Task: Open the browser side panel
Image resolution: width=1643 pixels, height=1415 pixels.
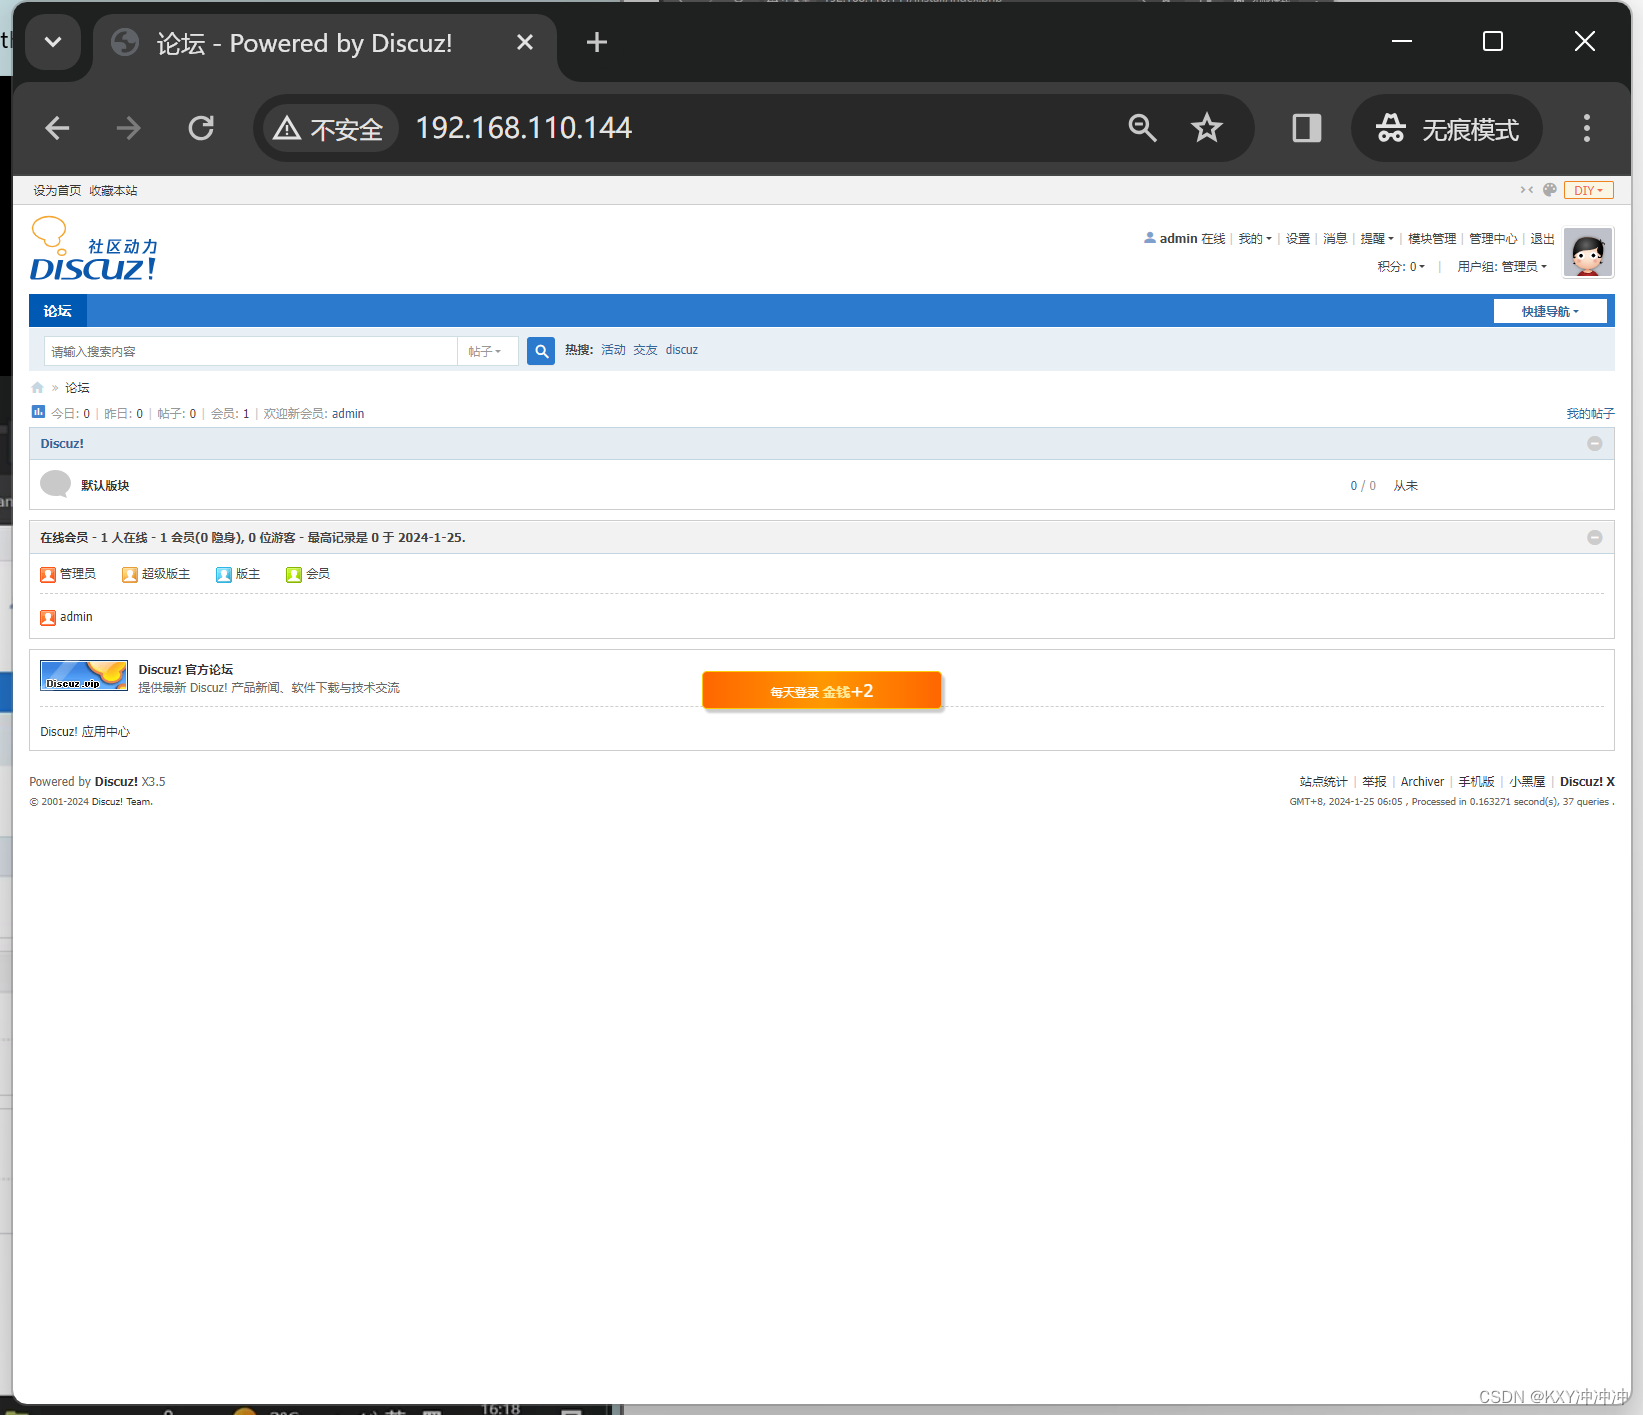Action: (x=1306, y=128)
